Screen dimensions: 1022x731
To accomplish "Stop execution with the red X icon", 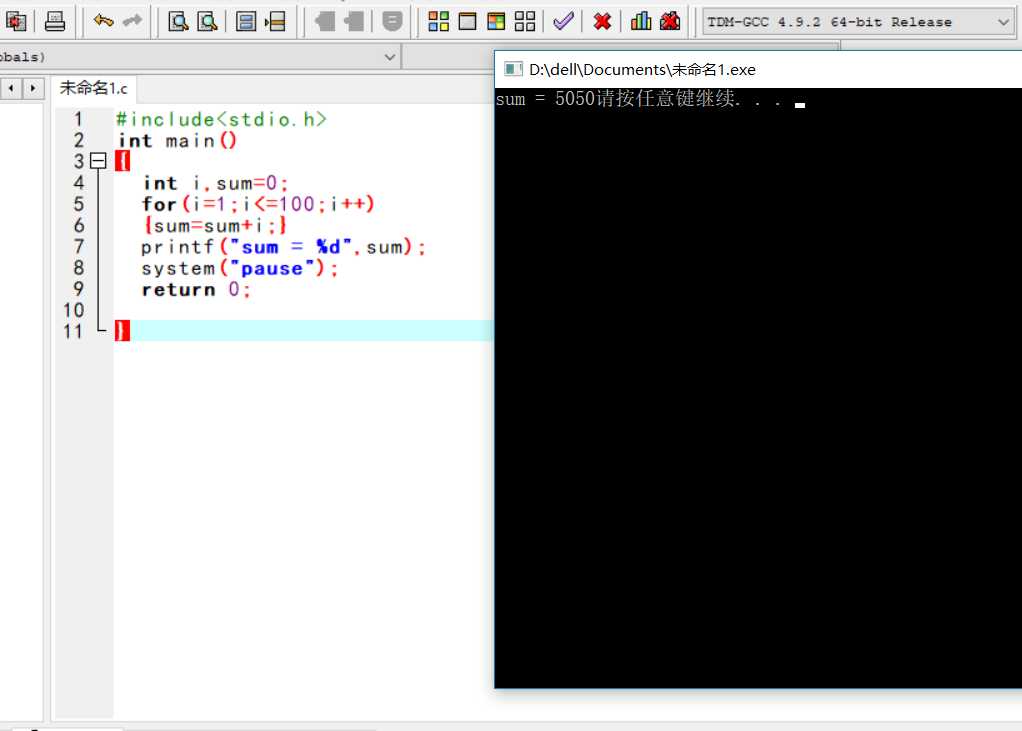I will (602, 22).
